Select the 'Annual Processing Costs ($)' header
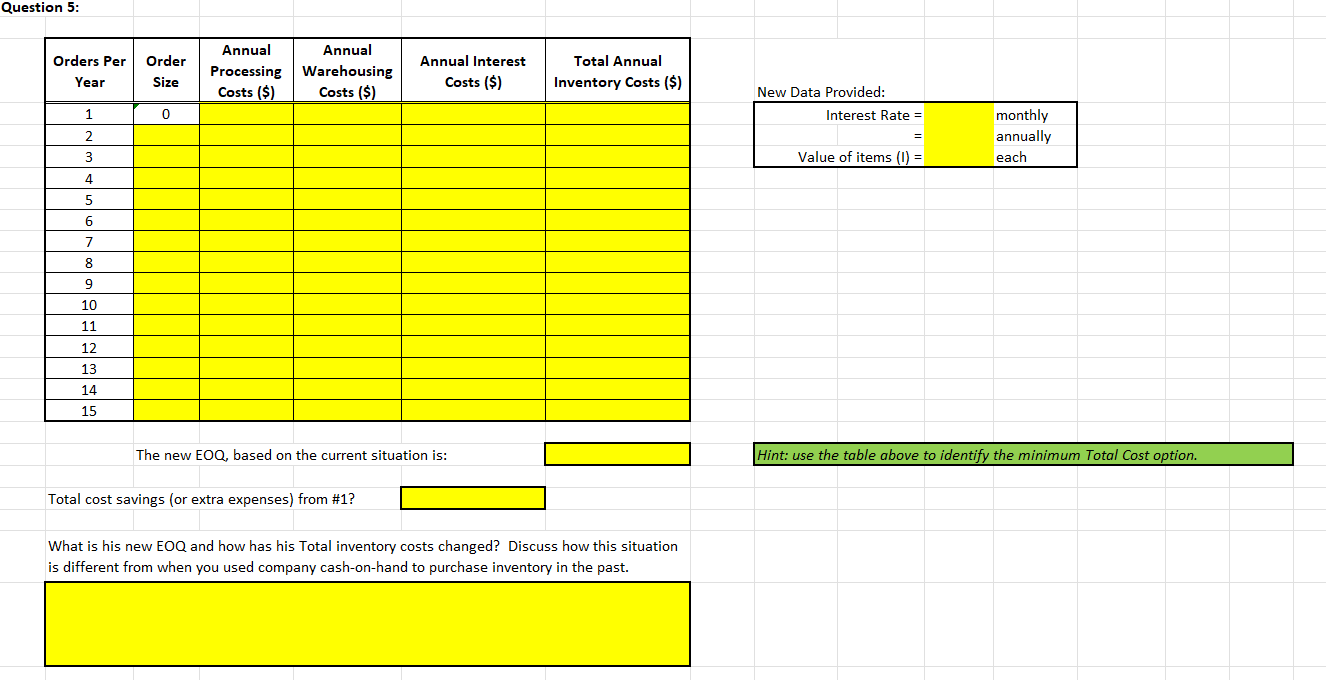 [x=246, y=71]
